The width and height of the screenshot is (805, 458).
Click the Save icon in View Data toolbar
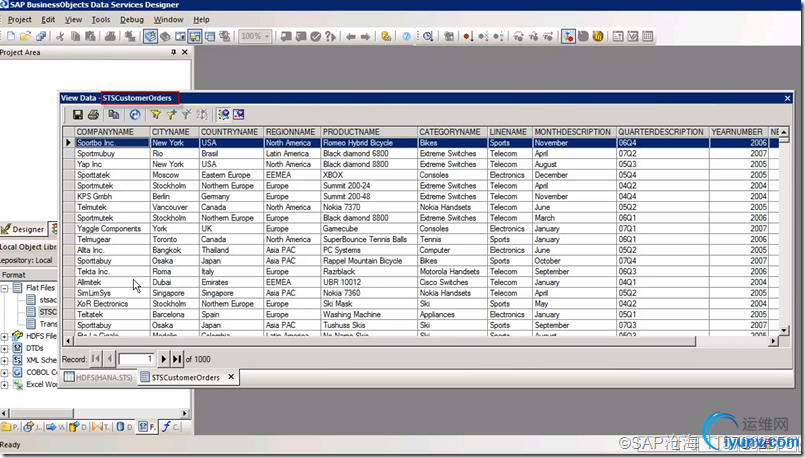click(x=78, y=115)
